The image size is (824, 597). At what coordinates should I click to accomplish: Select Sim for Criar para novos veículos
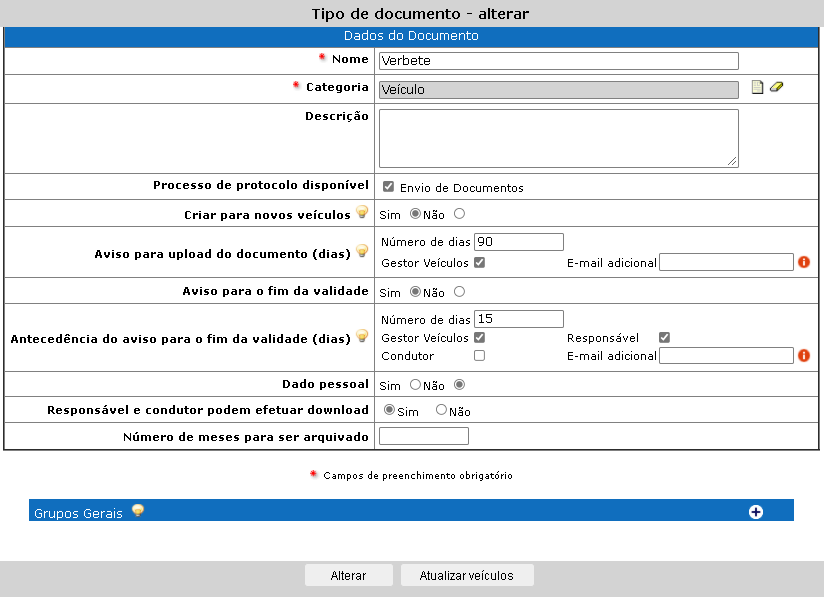pos(415,214)
